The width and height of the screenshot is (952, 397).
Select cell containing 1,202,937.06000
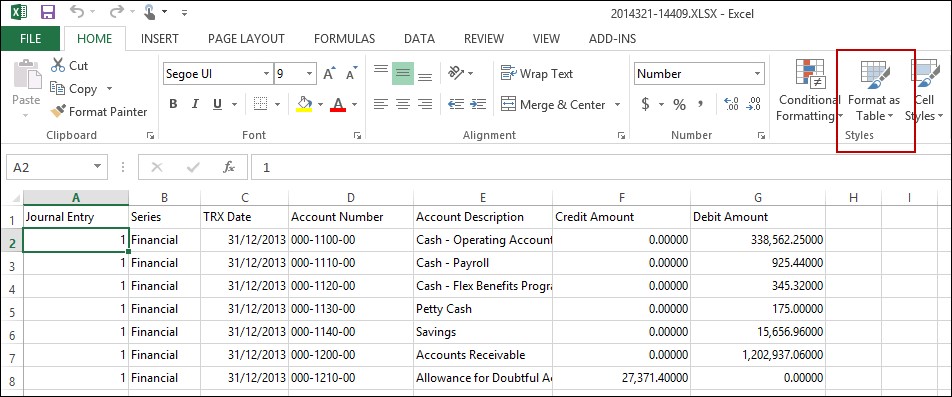757,355
